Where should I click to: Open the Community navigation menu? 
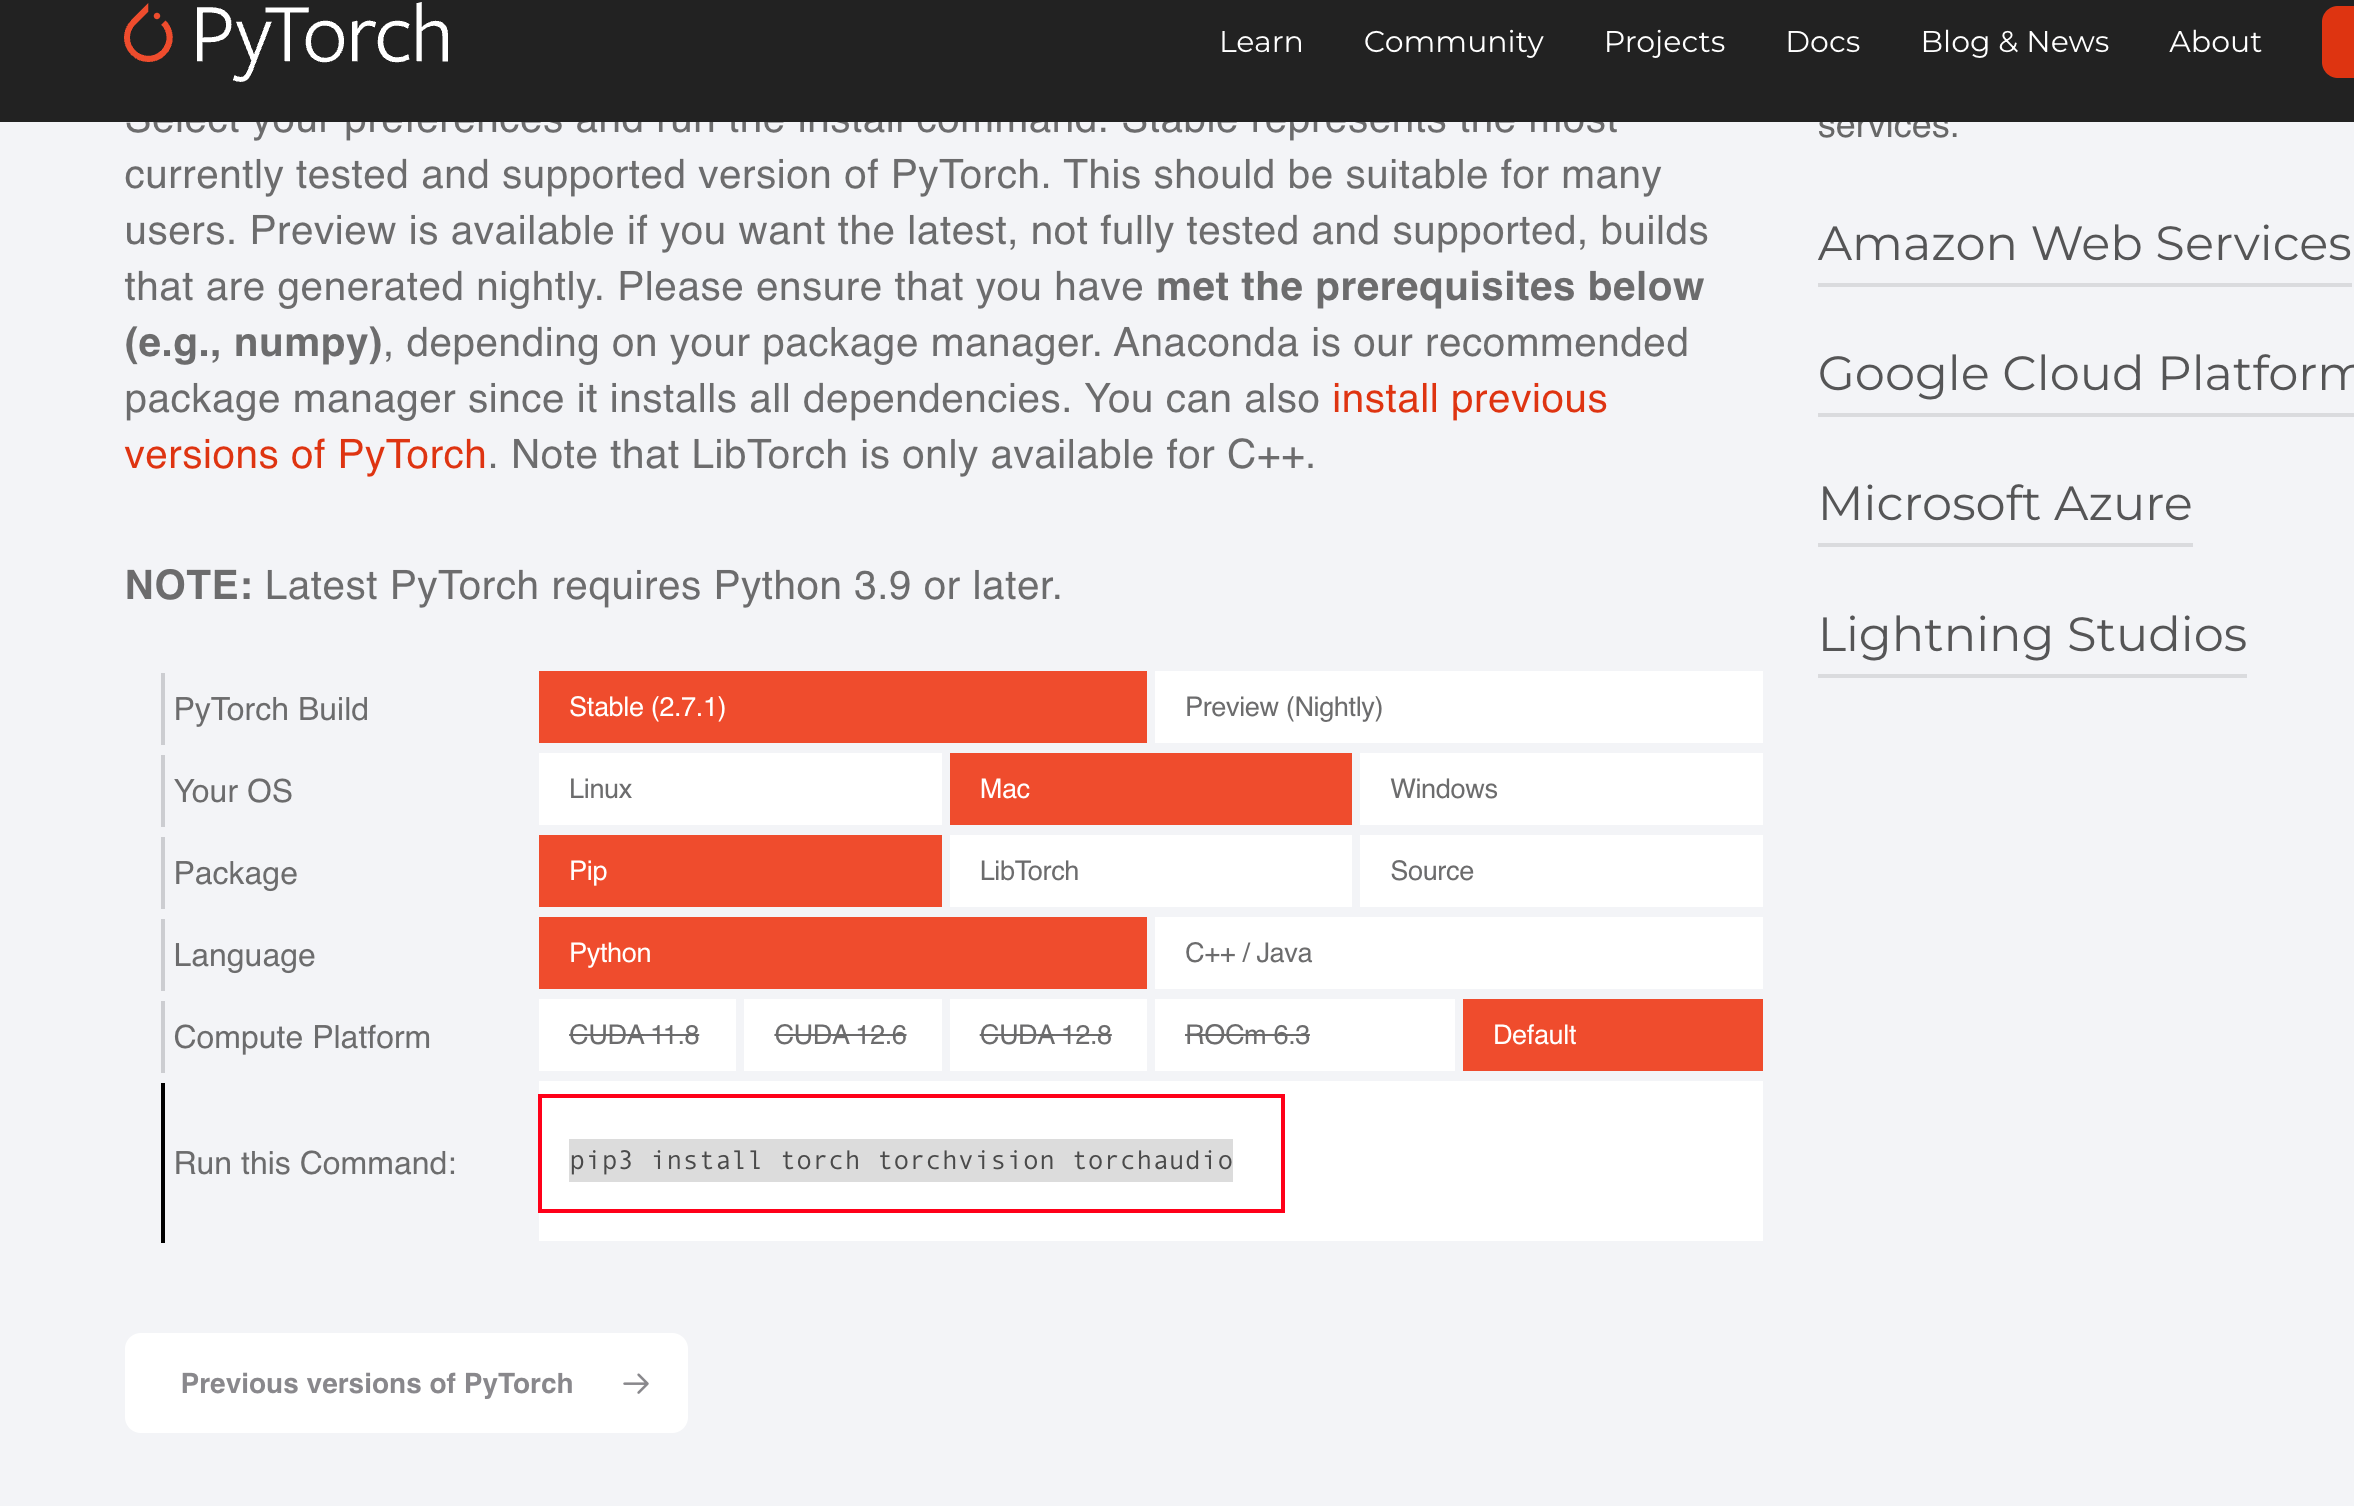pyautogui.click(x=1452, y=42)
